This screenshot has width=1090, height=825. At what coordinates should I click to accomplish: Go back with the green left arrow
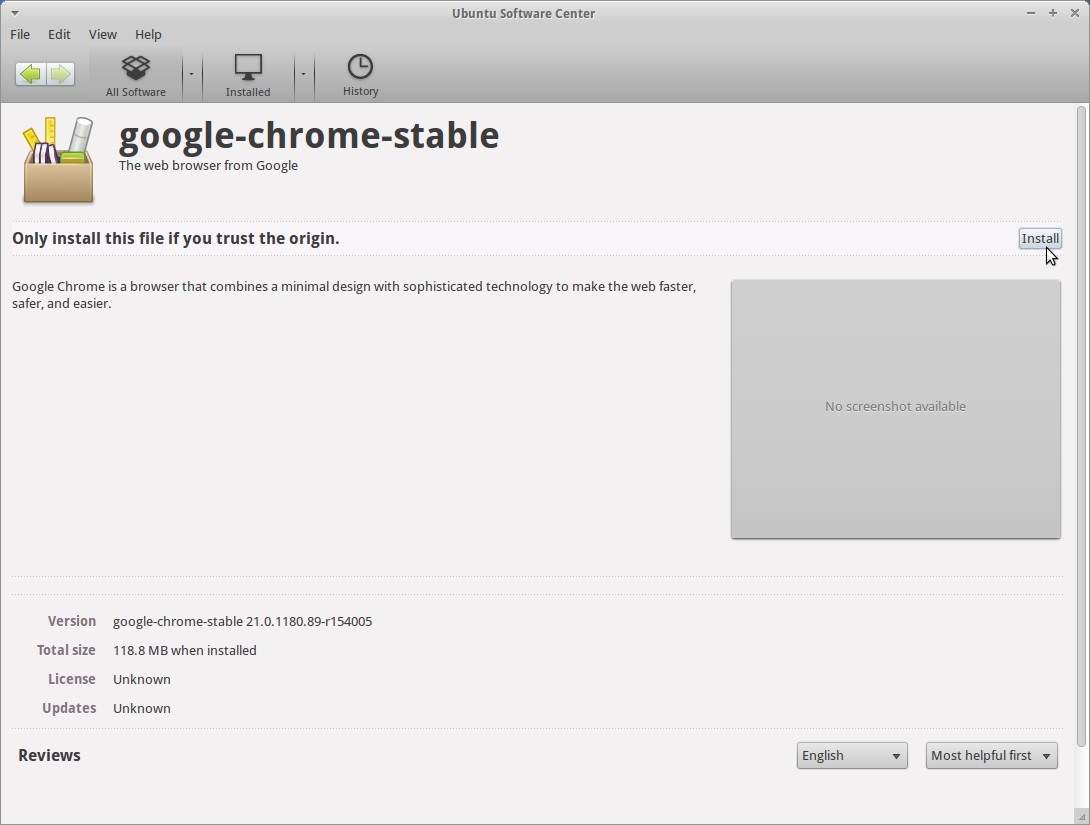coord(30,74)
